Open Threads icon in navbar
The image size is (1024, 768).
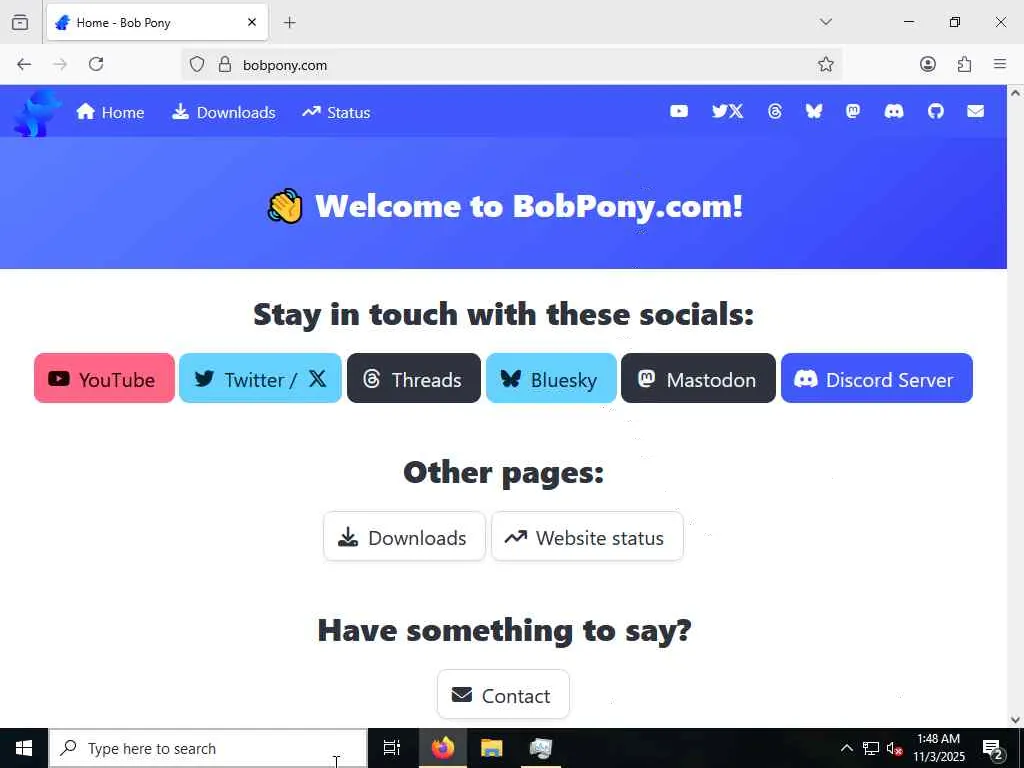(775, 112)
